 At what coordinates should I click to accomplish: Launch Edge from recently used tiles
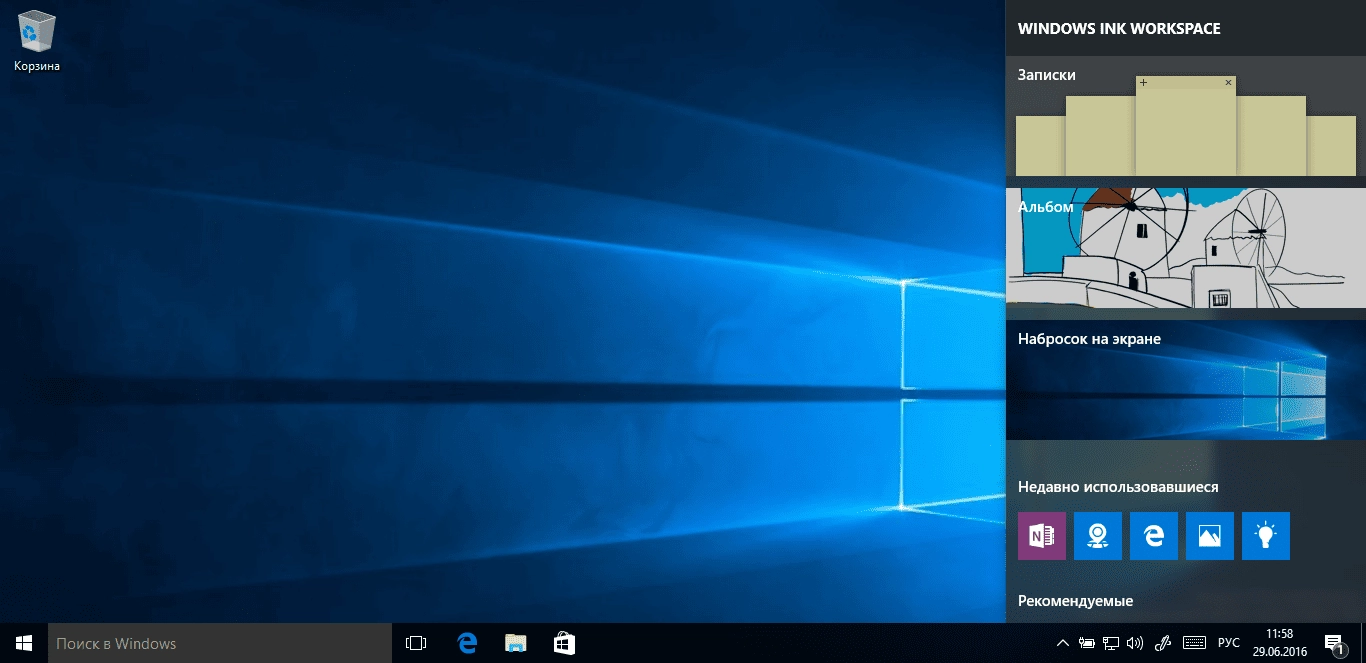tap(1154, 536)
